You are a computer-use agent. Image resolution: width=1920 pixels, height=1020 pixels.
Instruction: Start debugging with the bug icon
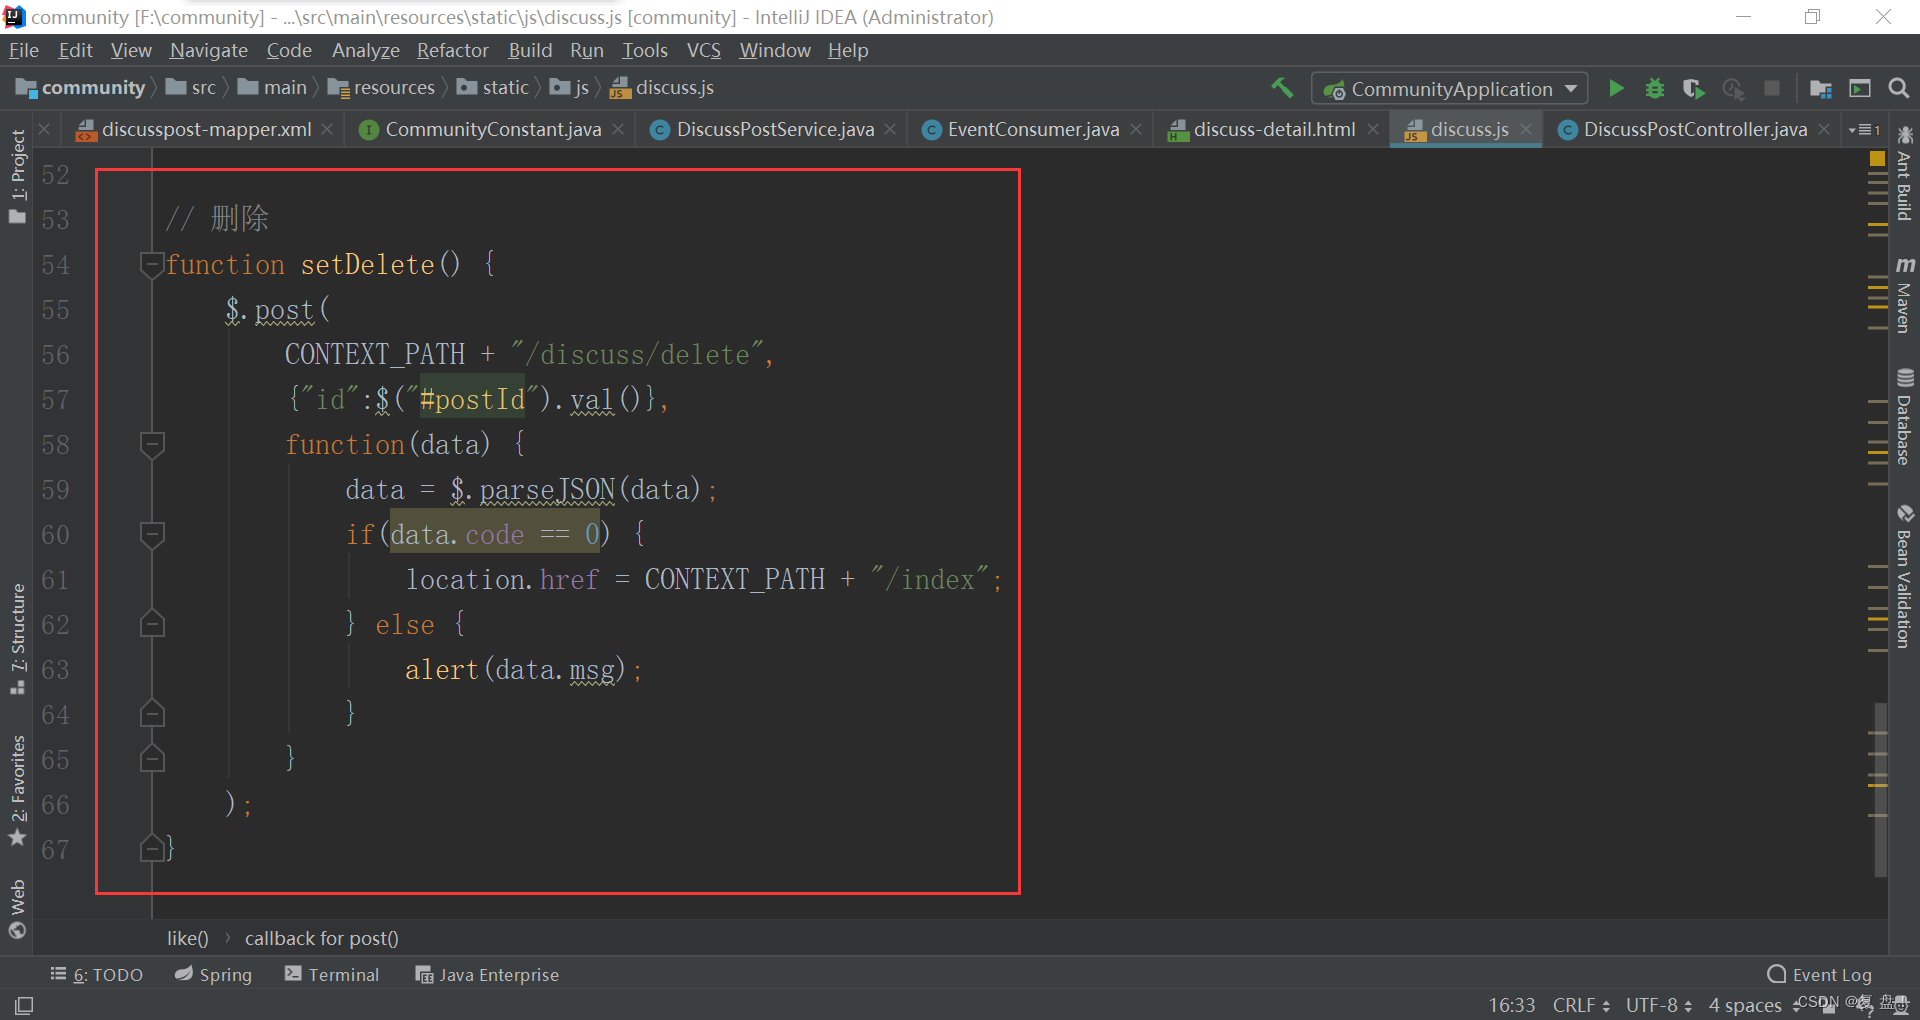click(1655, 88)
